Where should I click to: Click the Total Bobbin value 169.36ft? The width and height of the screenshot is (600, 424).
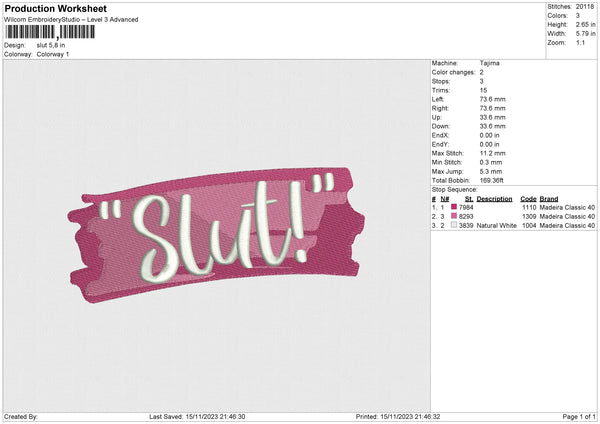click(495, 180)
